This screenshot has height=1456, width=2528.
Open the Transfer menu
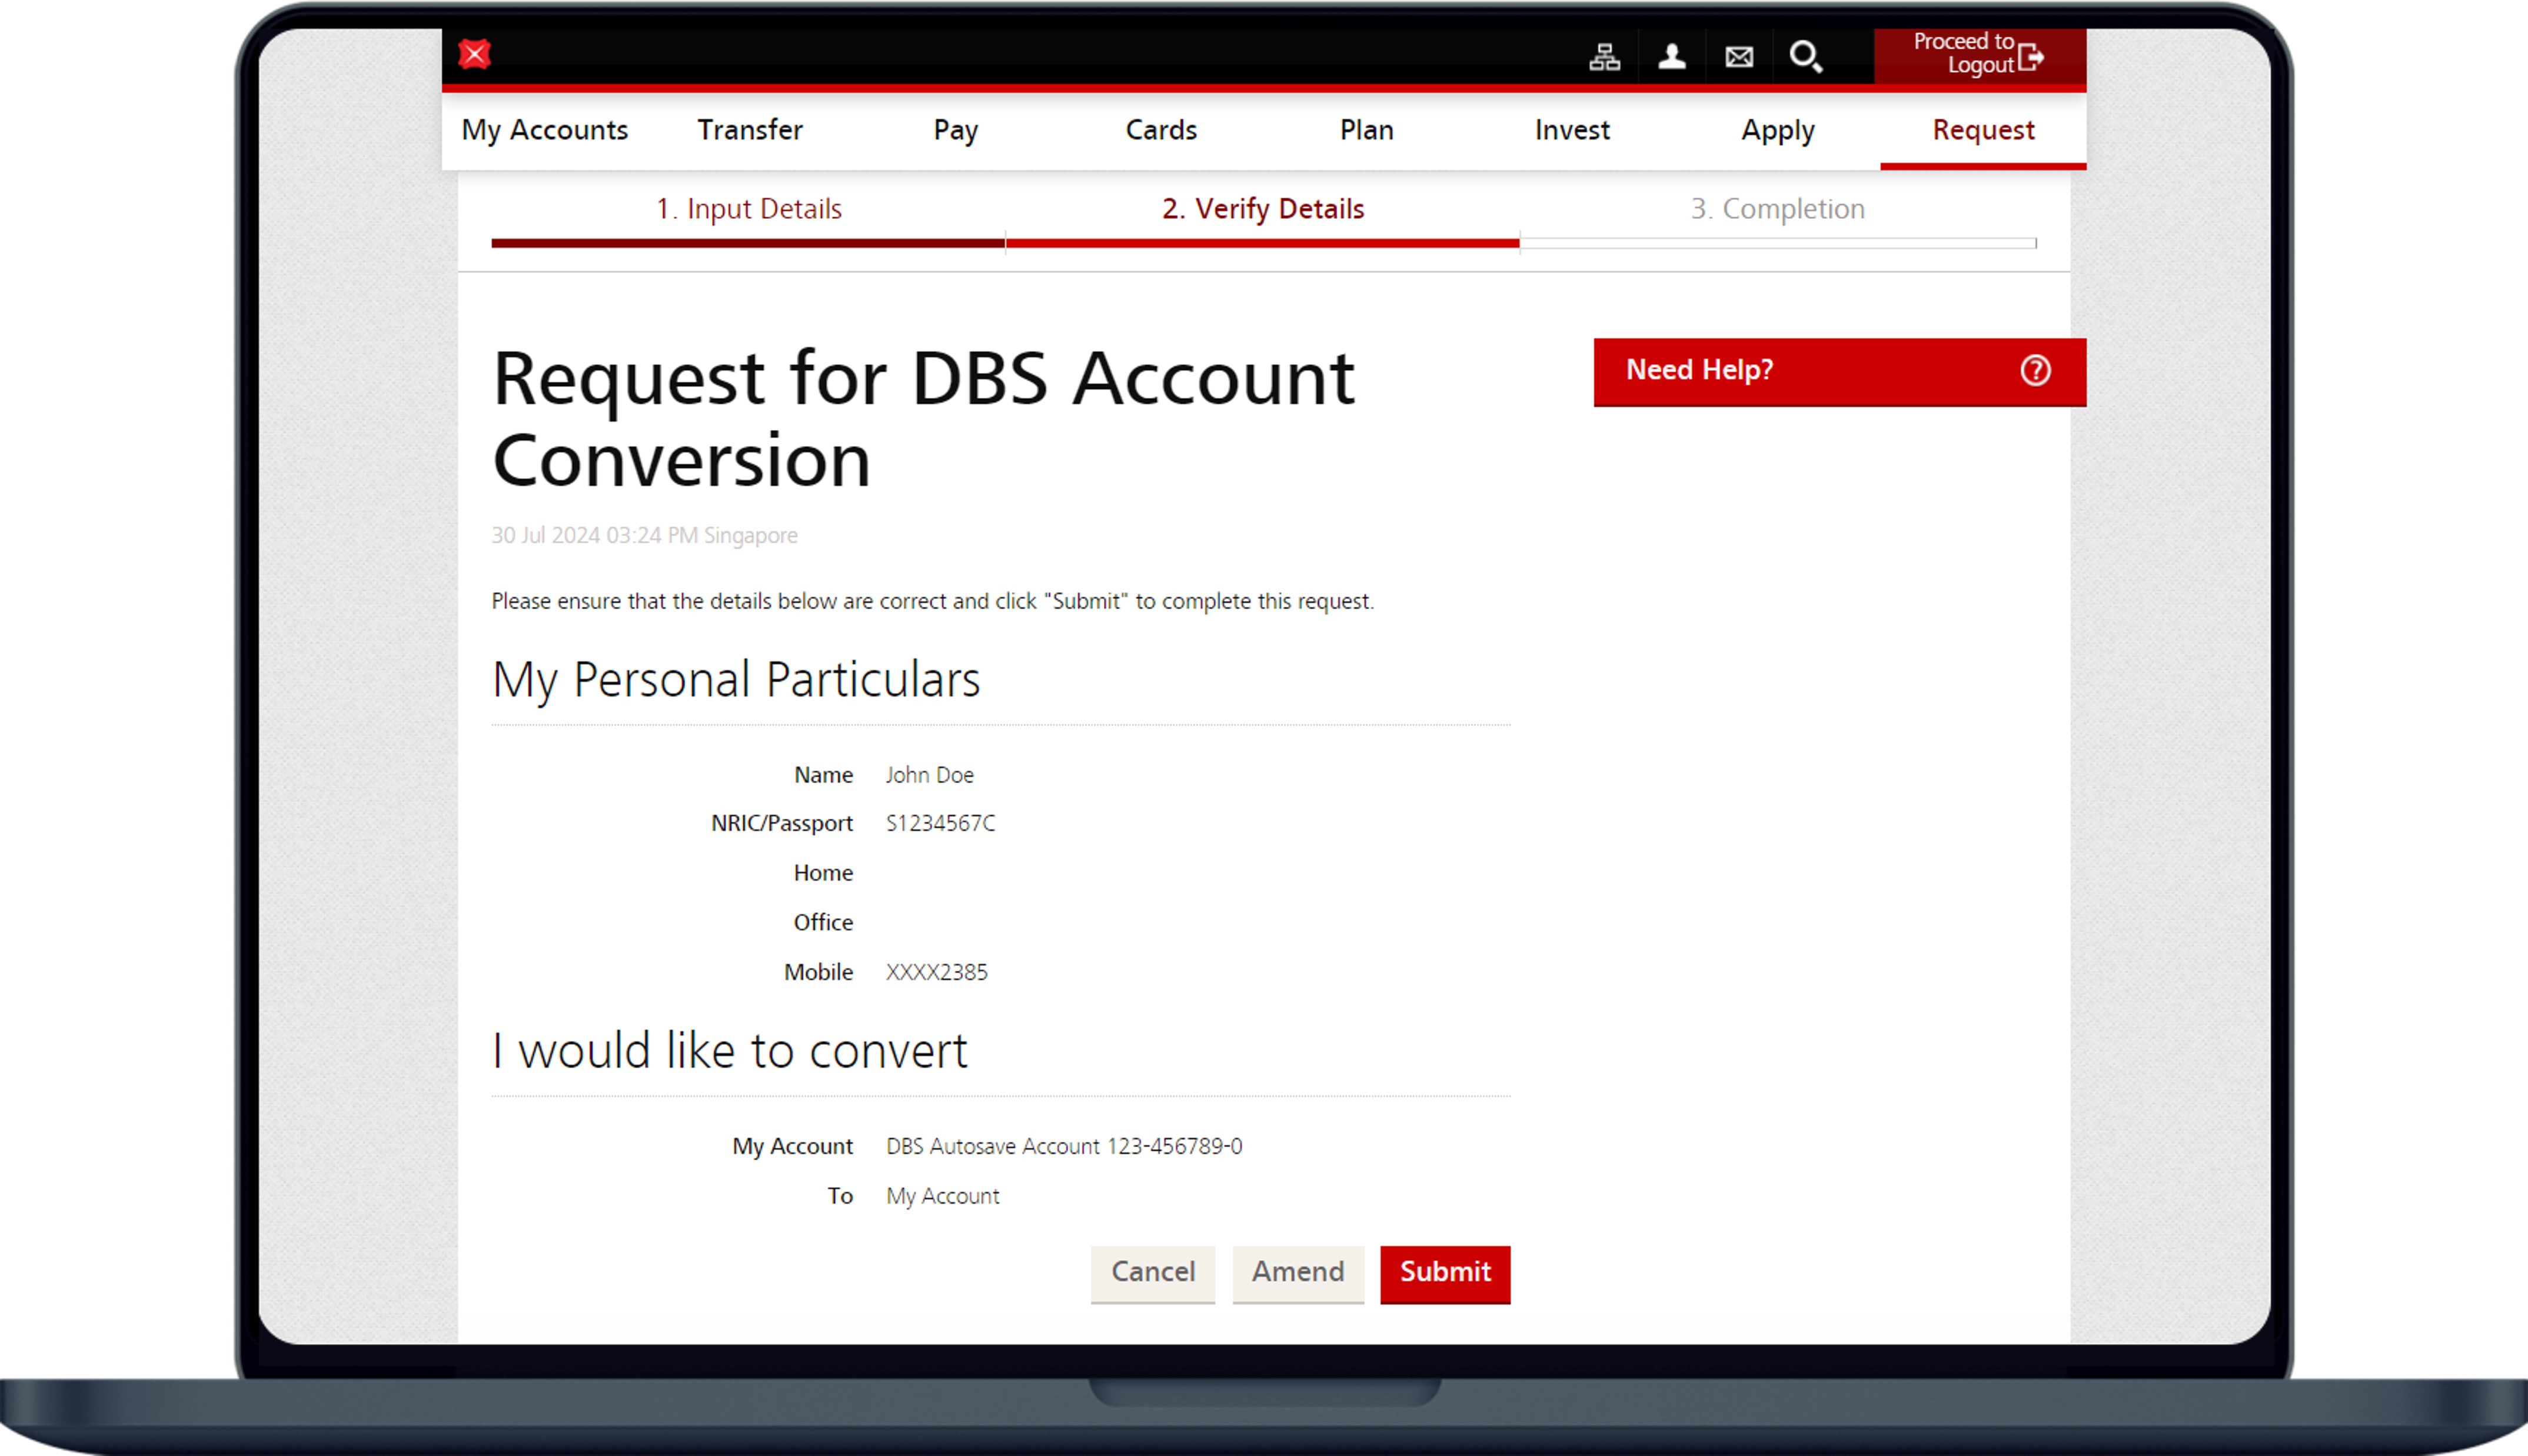[750, 130]
